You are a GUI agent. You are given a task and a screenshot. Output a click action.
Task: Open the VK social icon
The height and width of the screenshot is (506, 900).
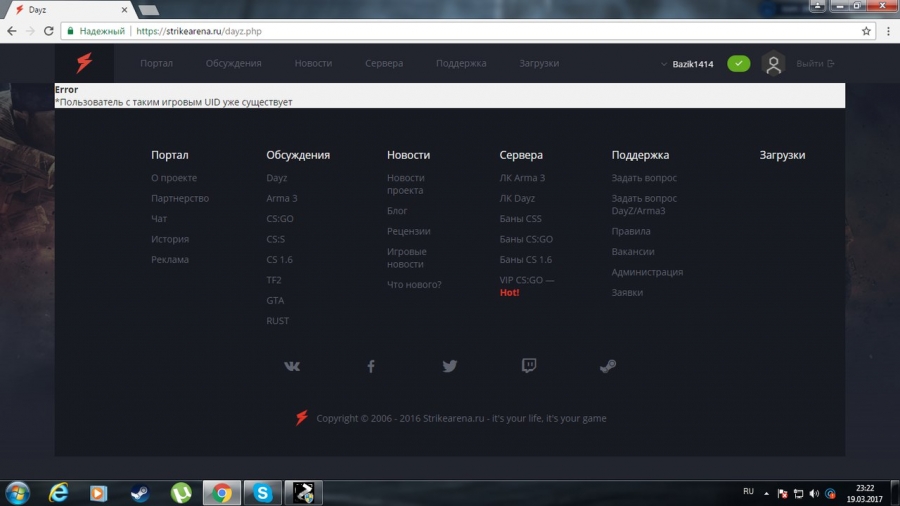pos(292,366)
